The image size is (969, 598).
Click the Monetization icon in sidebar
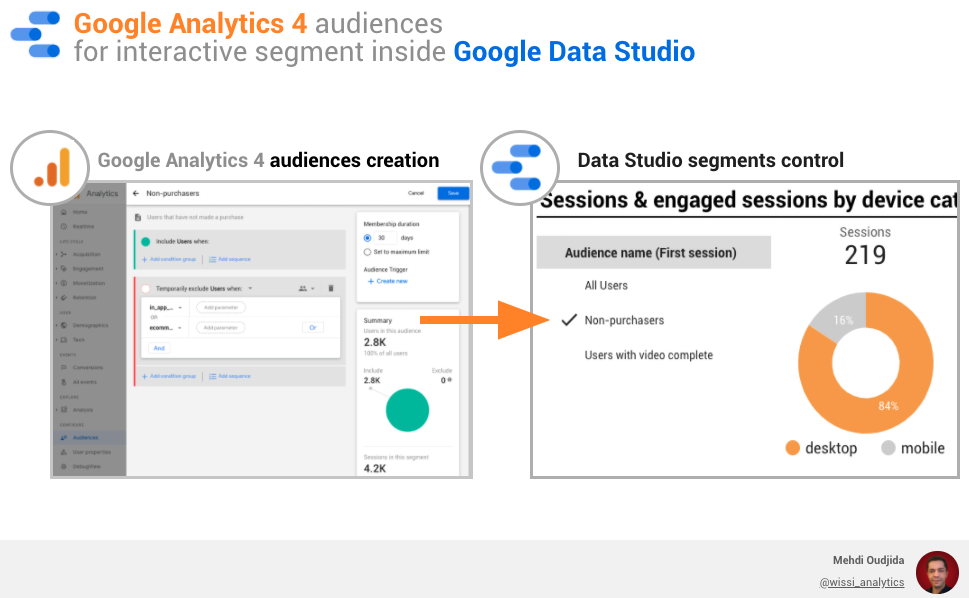tap(64, 283)
